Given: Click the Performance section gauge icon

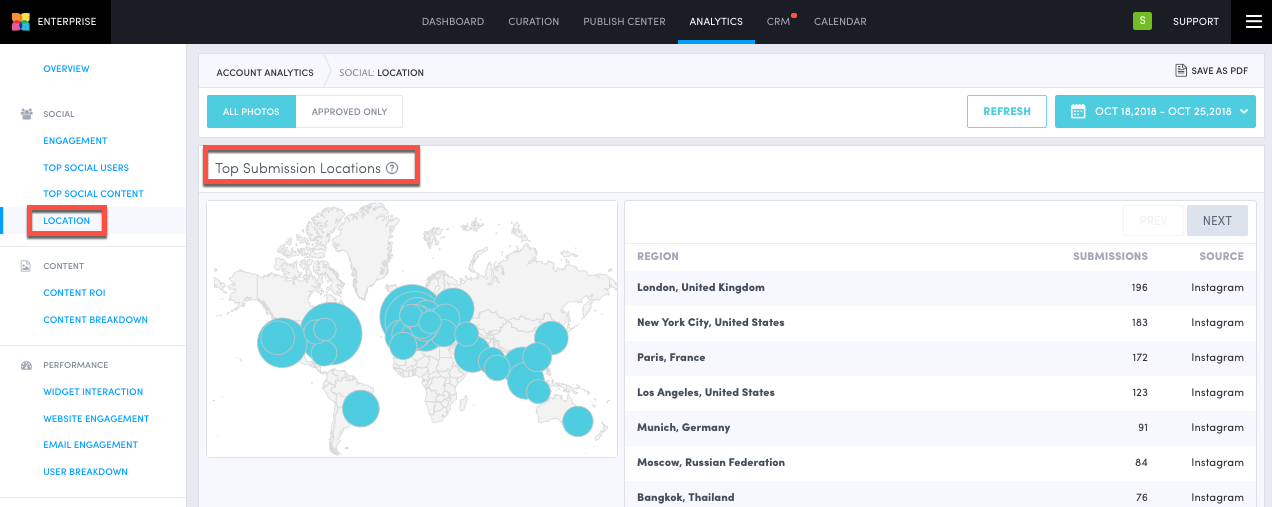Looking at the screenshot, I should point(26,365).
